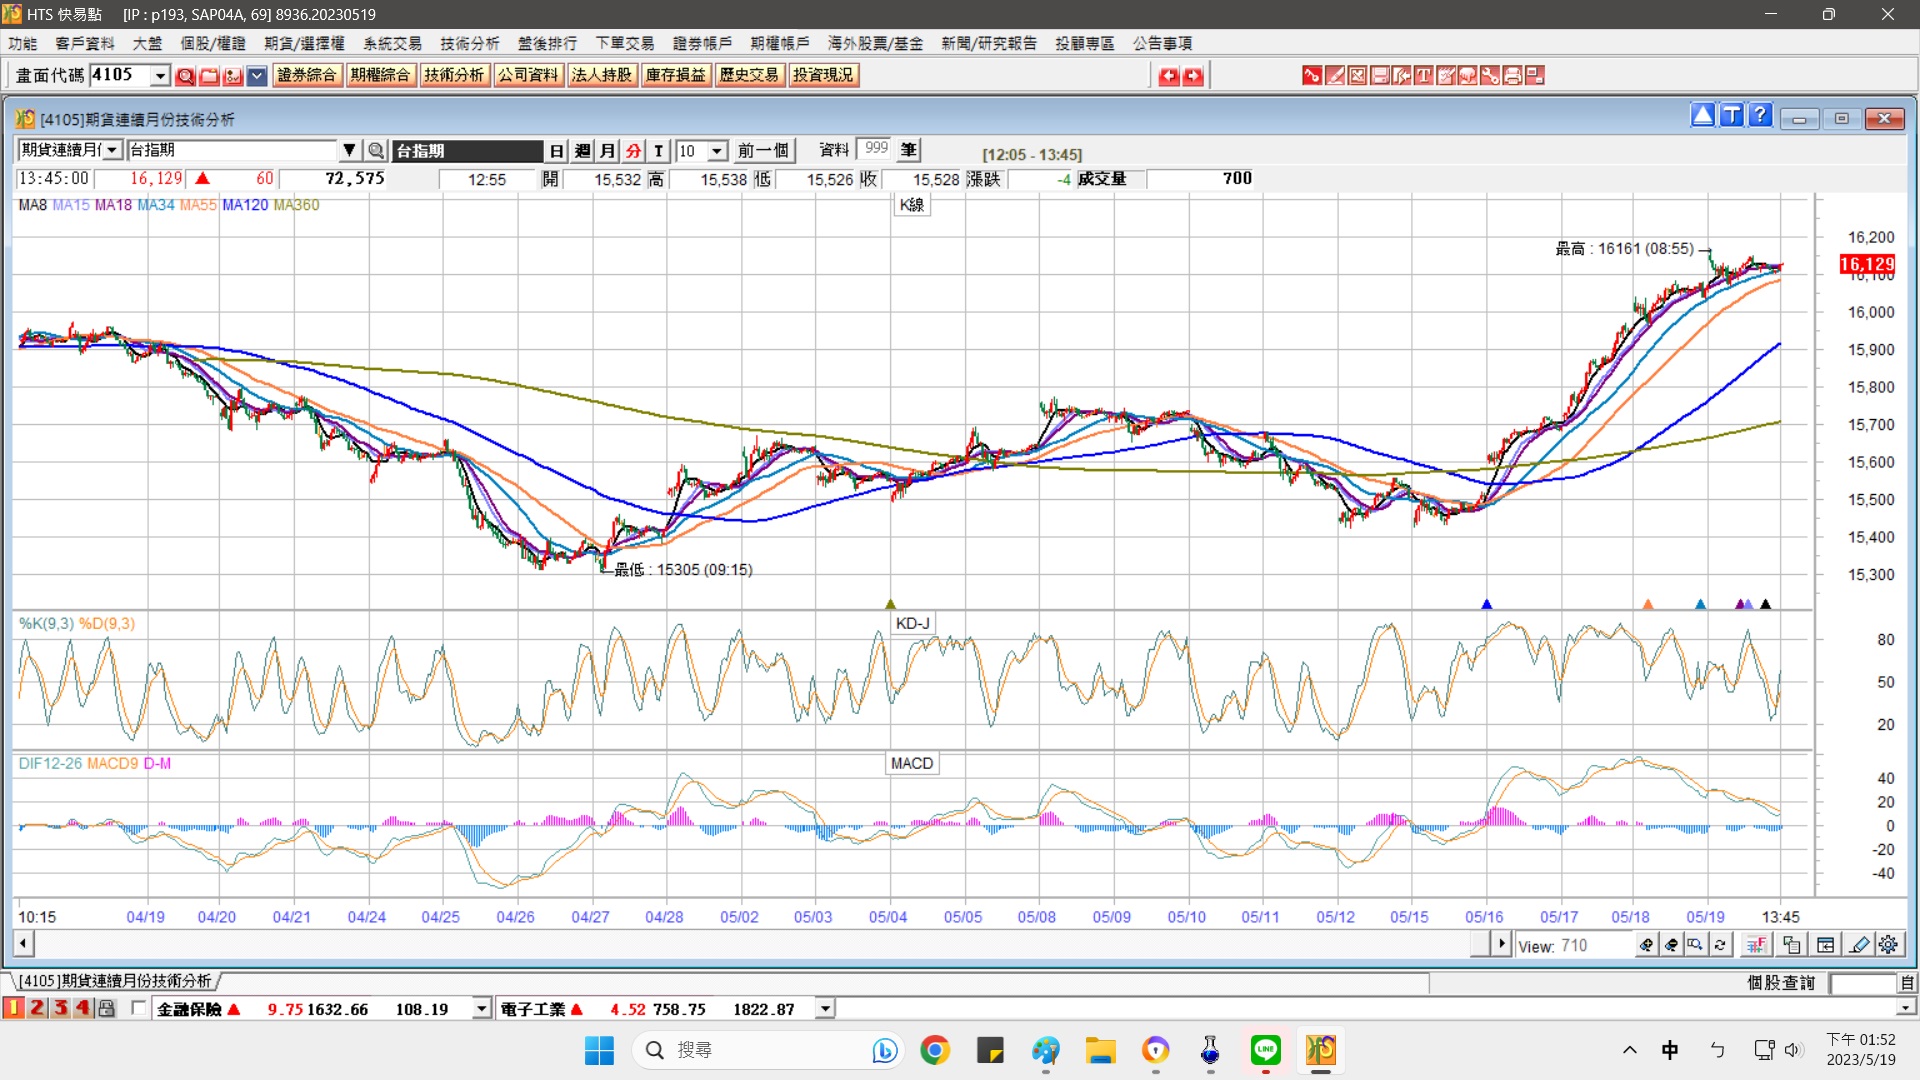
Task: Expand the minute interval 10 dropdown
Action: click(717, 150)
